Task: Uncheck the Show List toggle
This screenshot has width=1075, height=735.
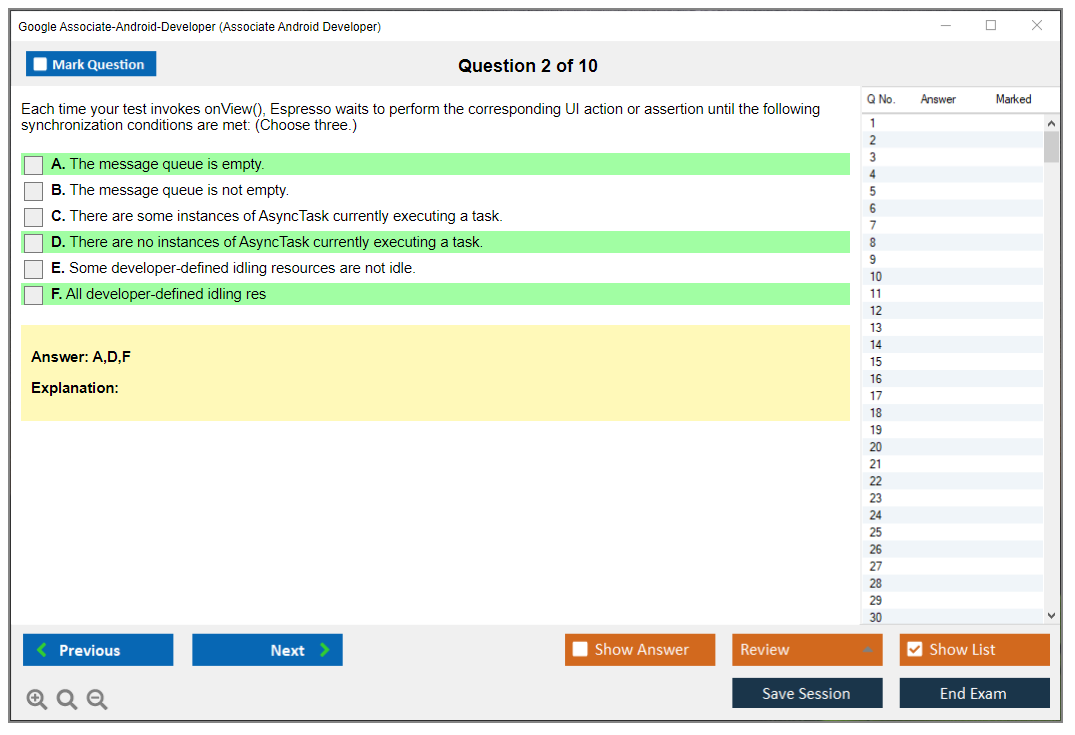Action: pos(914,650)
